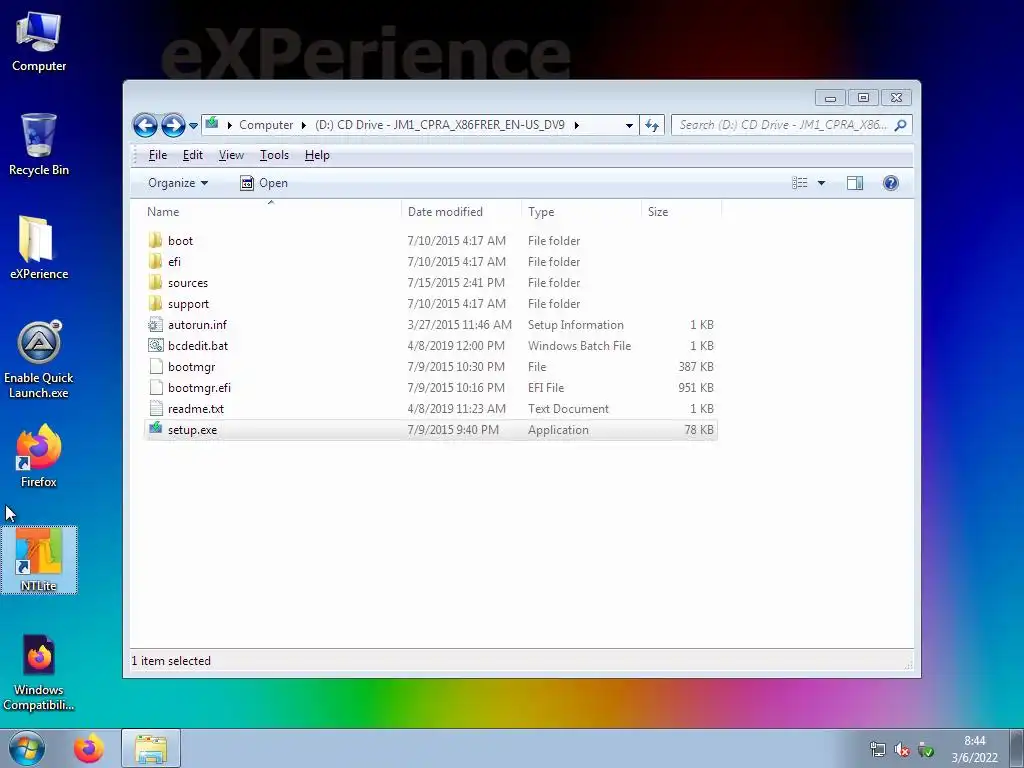
Task: Open the address bar history dropdown
Action: point(629,125)
